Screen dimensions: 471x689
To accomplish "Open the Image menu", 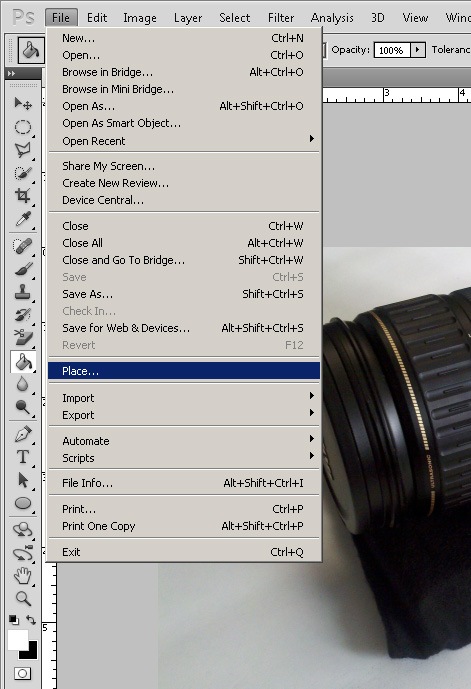I will 140,18.
